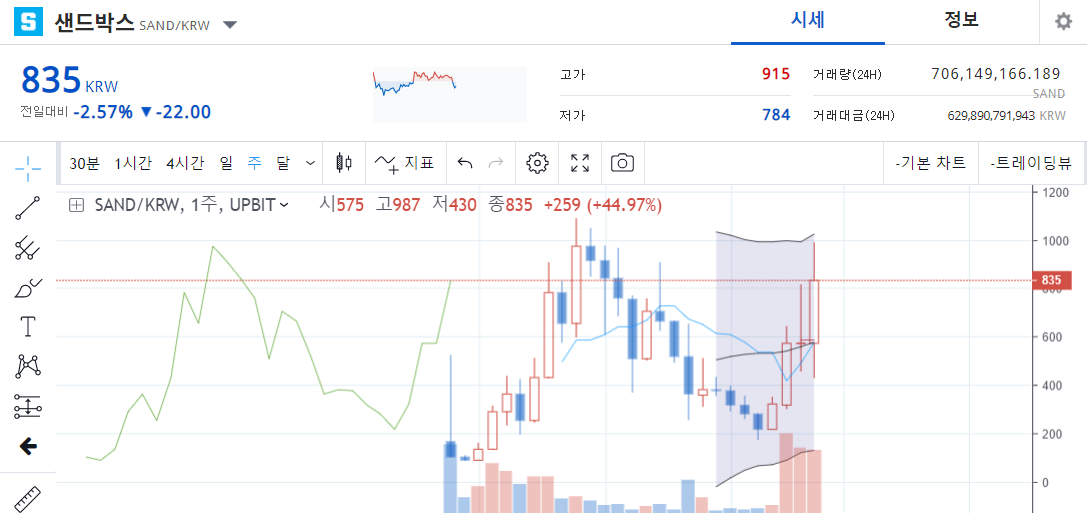This screenshot has width=1087, height=513.
Task: Switch to 트레이딩뷰 chart view
Action: [x=1032, y=164]
